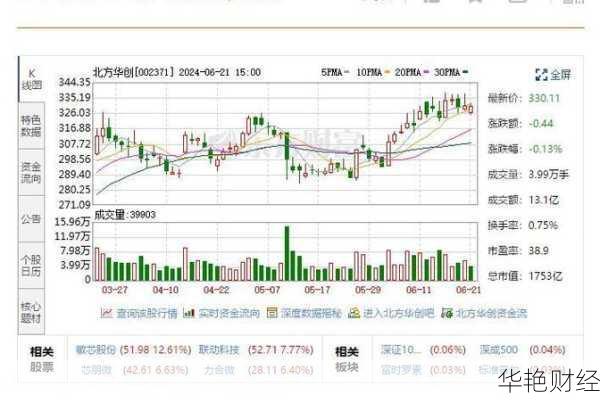Click the 06-21 date axis label
Screen dimensions: 600x400
click(x=468, y=290)
